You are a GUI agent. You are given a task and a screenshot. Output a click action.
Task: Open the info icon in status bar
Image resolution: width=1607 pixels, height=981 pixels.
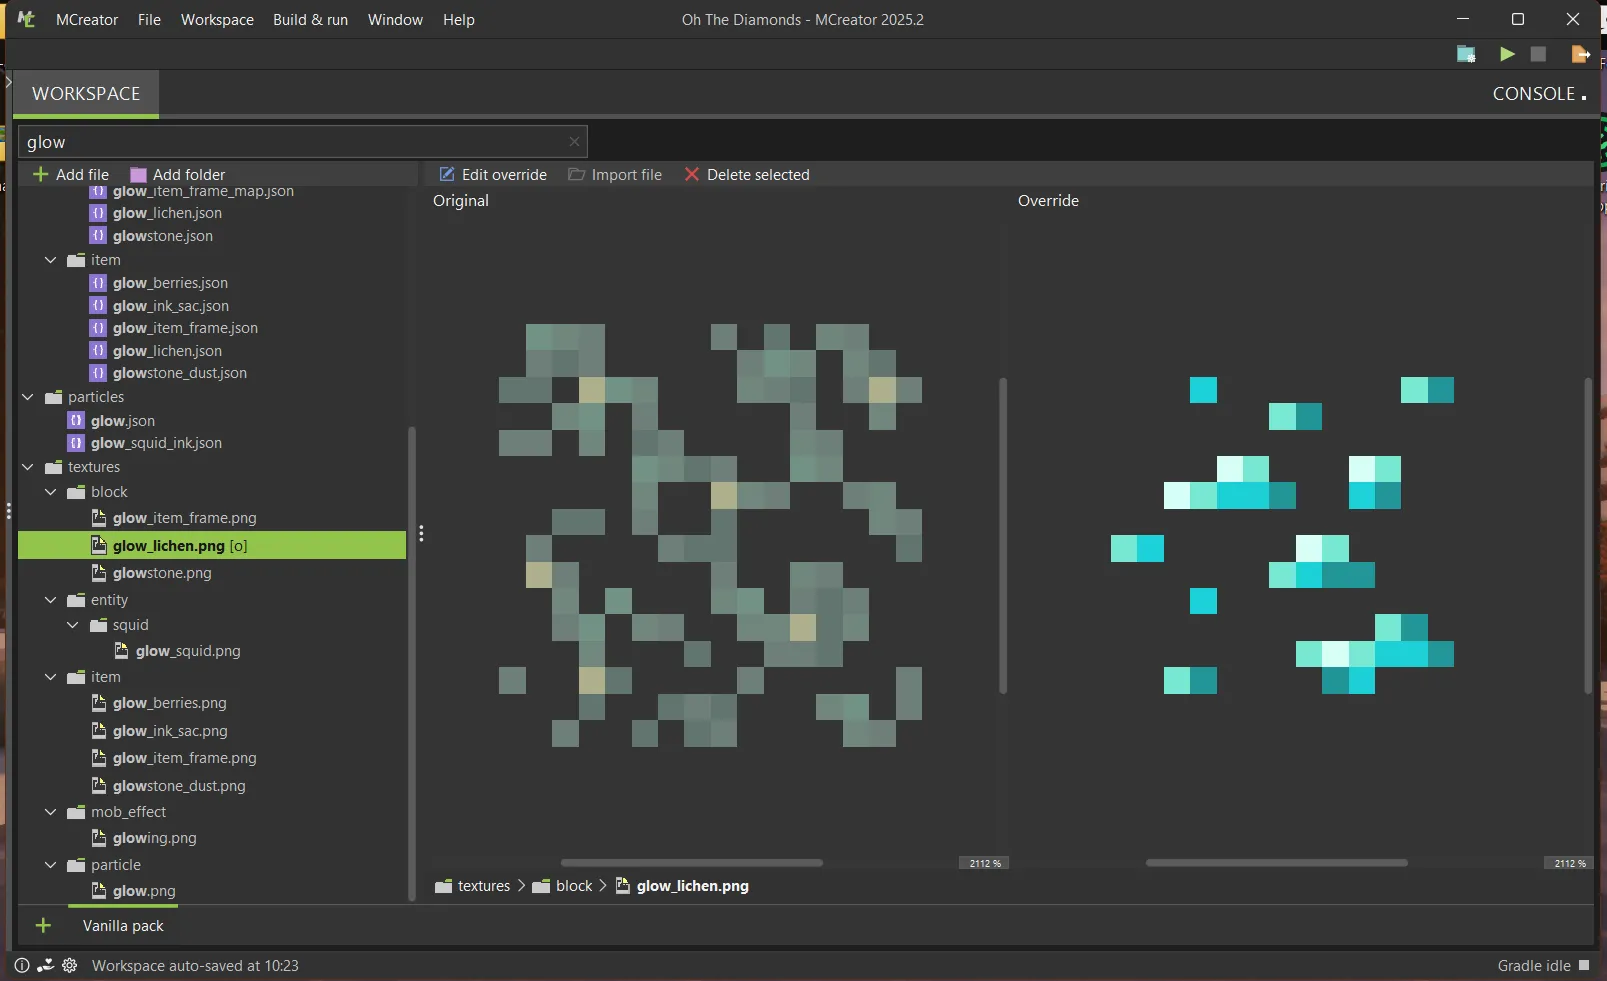point(22,965)
